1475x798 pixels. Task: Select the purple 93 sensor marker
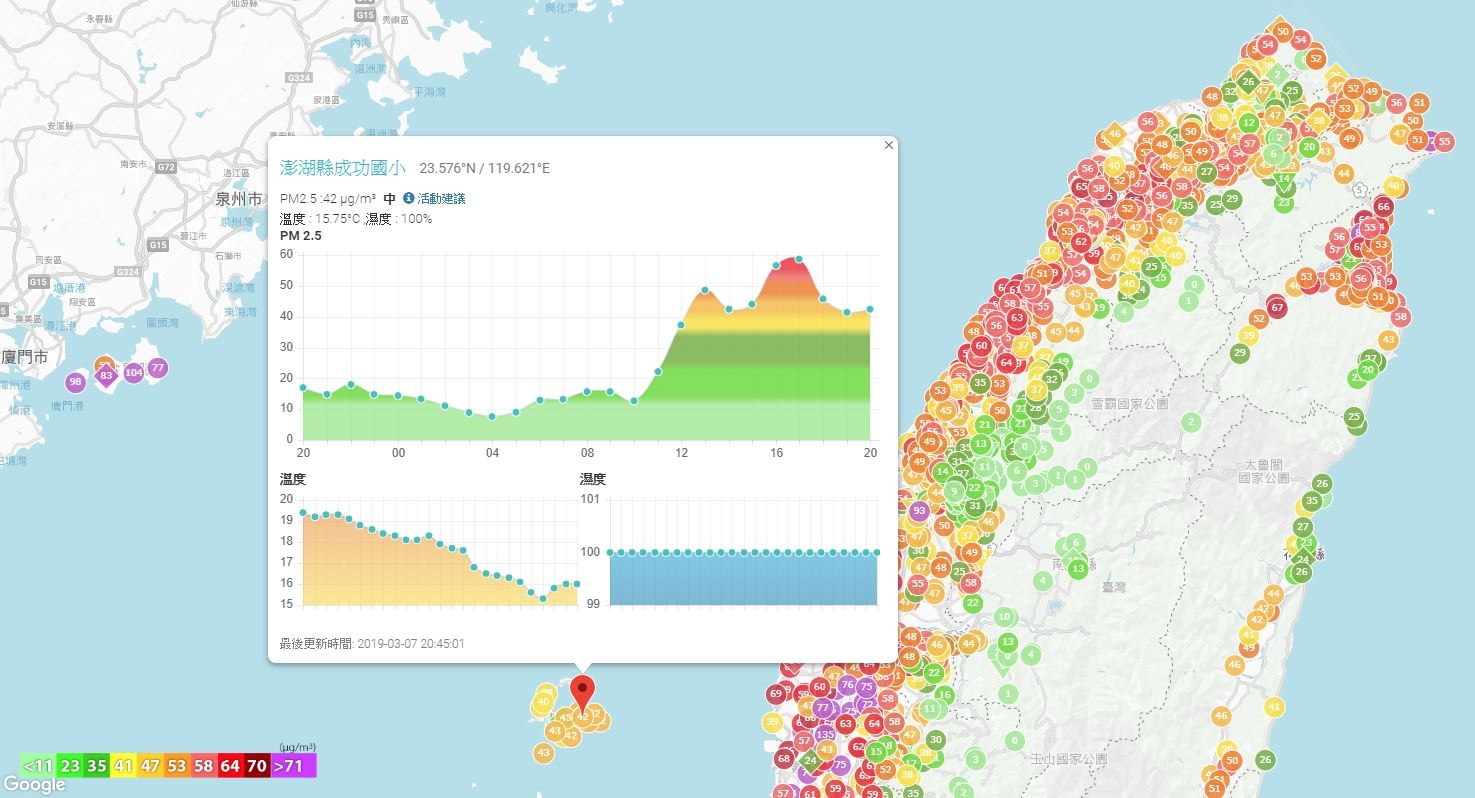(x=919, y=510)
